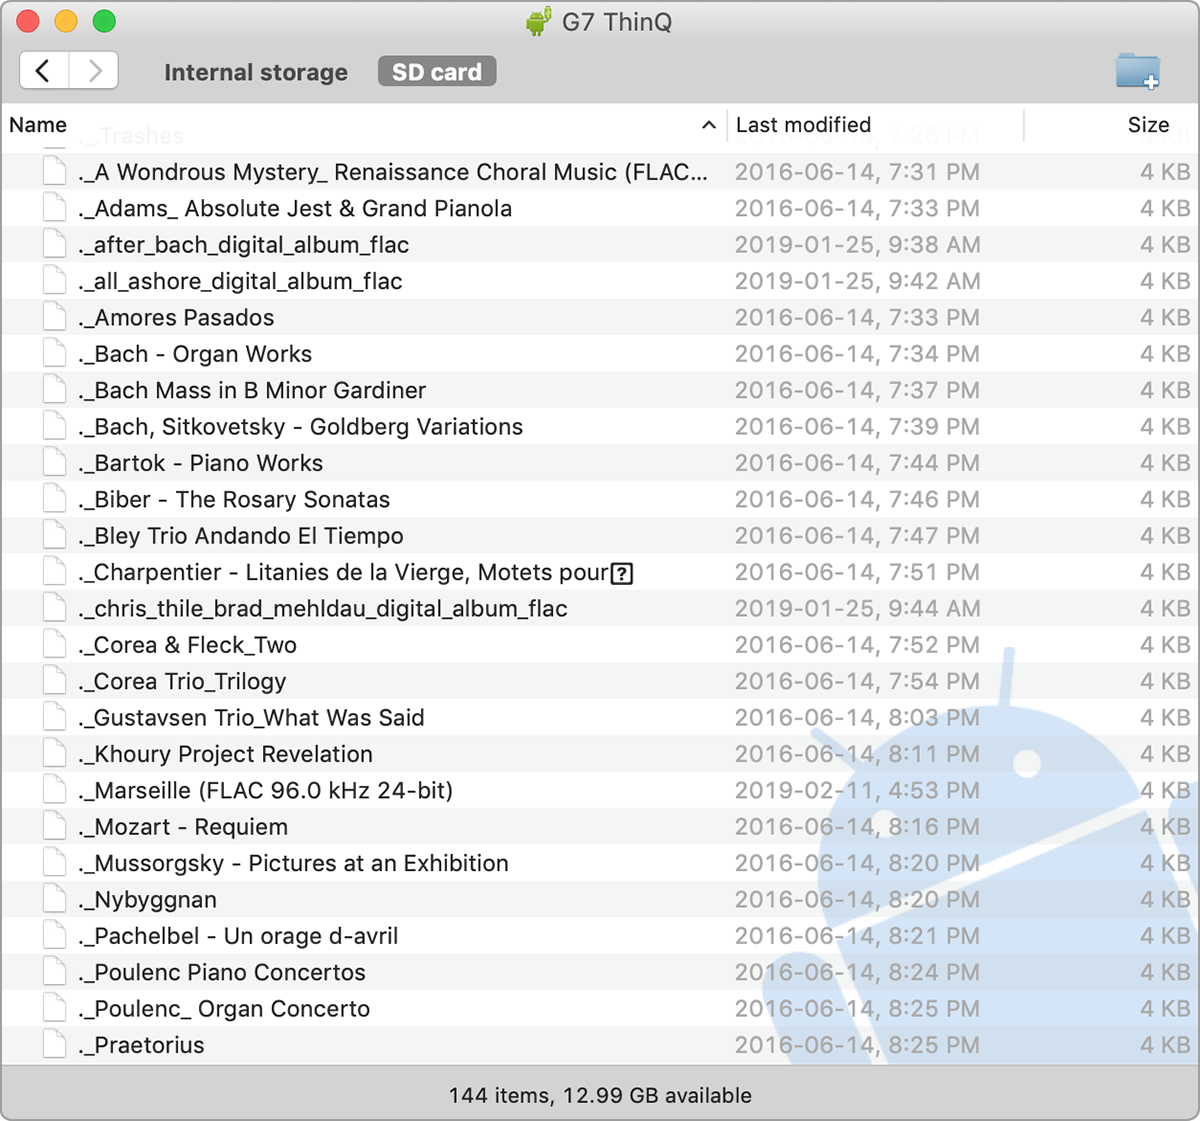Select ._Poulenc Piano Concertos file name
Viewport: 1200px width, 1121px height.
pyautogui.click(x=222, y=972)
